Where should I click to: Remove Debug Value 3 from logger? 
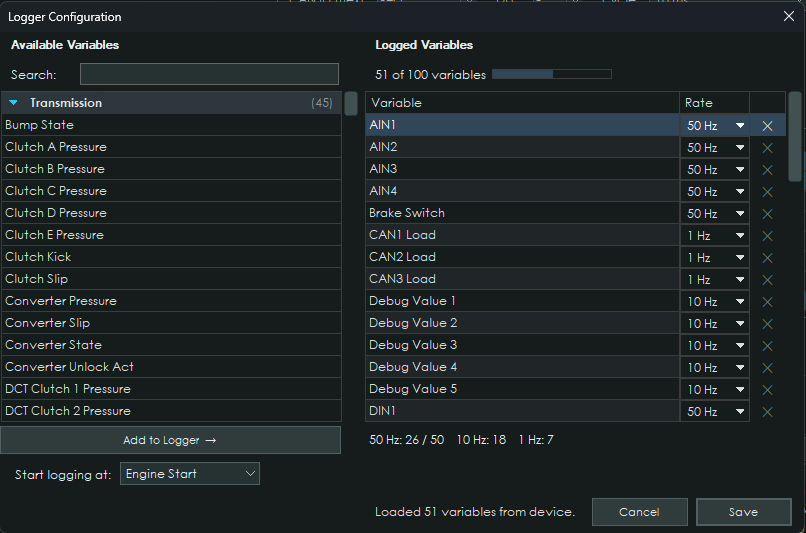767,345
